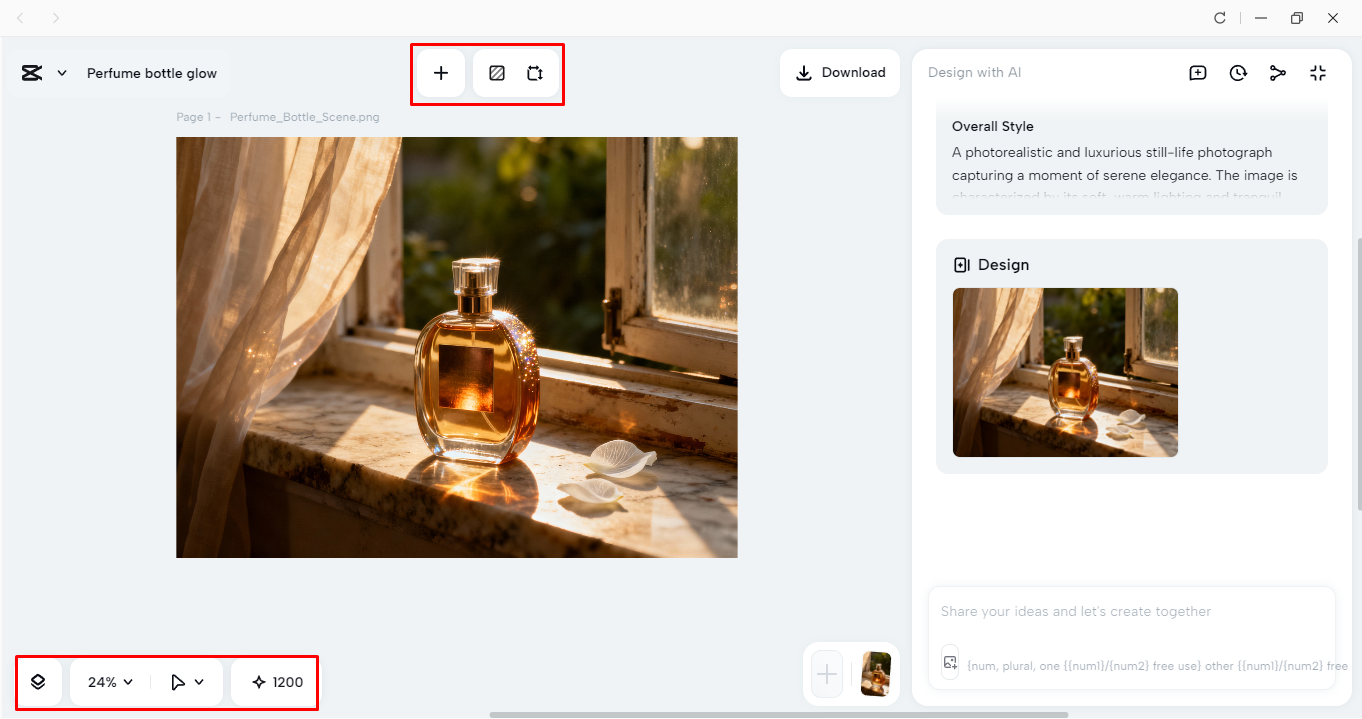Go back with the left arrow
Screen dimensions: 1362x719
pyautogui.click(x=20, y=18)
